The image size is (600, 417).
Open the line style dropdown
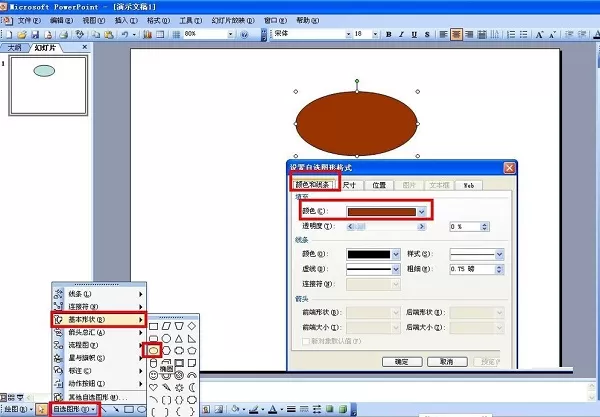(499, 254)
